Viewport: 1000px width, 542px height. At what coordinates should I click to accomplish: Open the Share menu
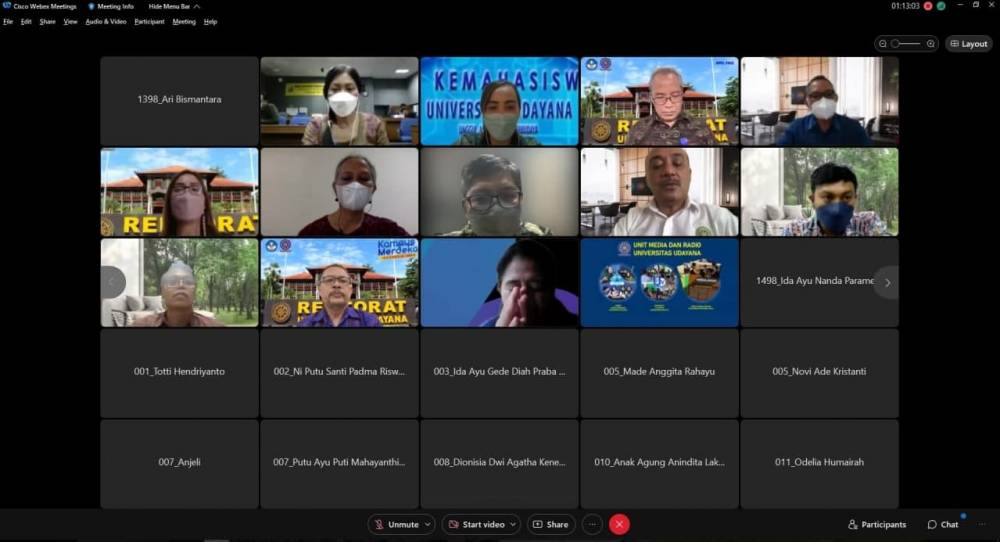(x=47, y=22)
